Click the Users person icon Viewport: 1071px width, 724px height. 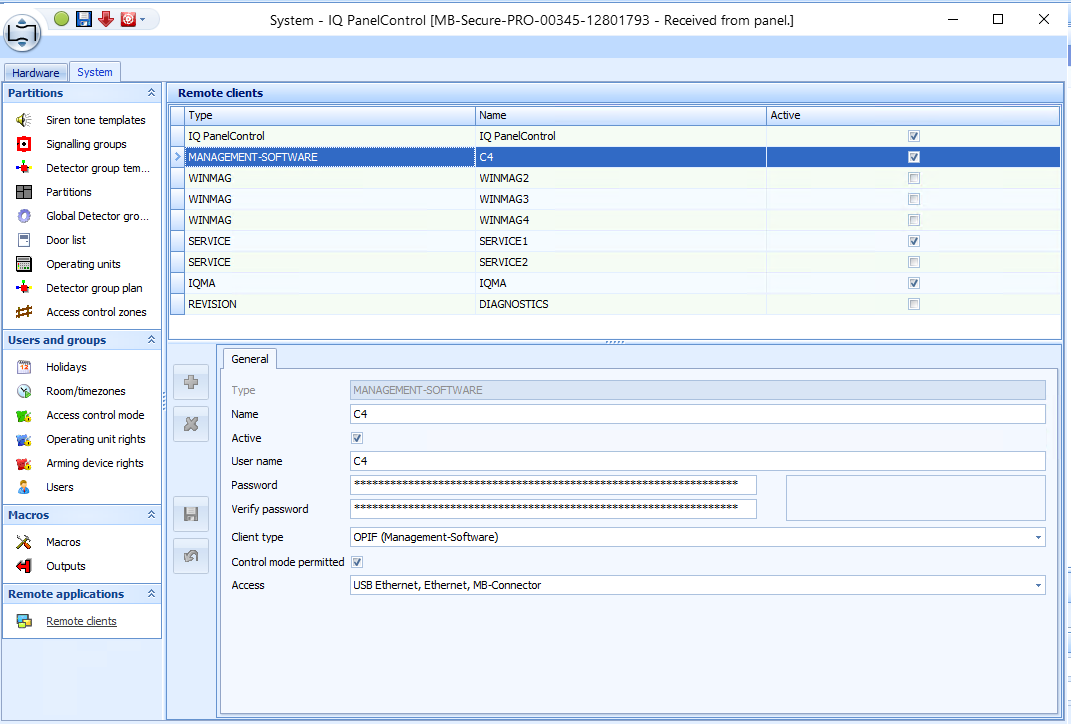point(24,487)
